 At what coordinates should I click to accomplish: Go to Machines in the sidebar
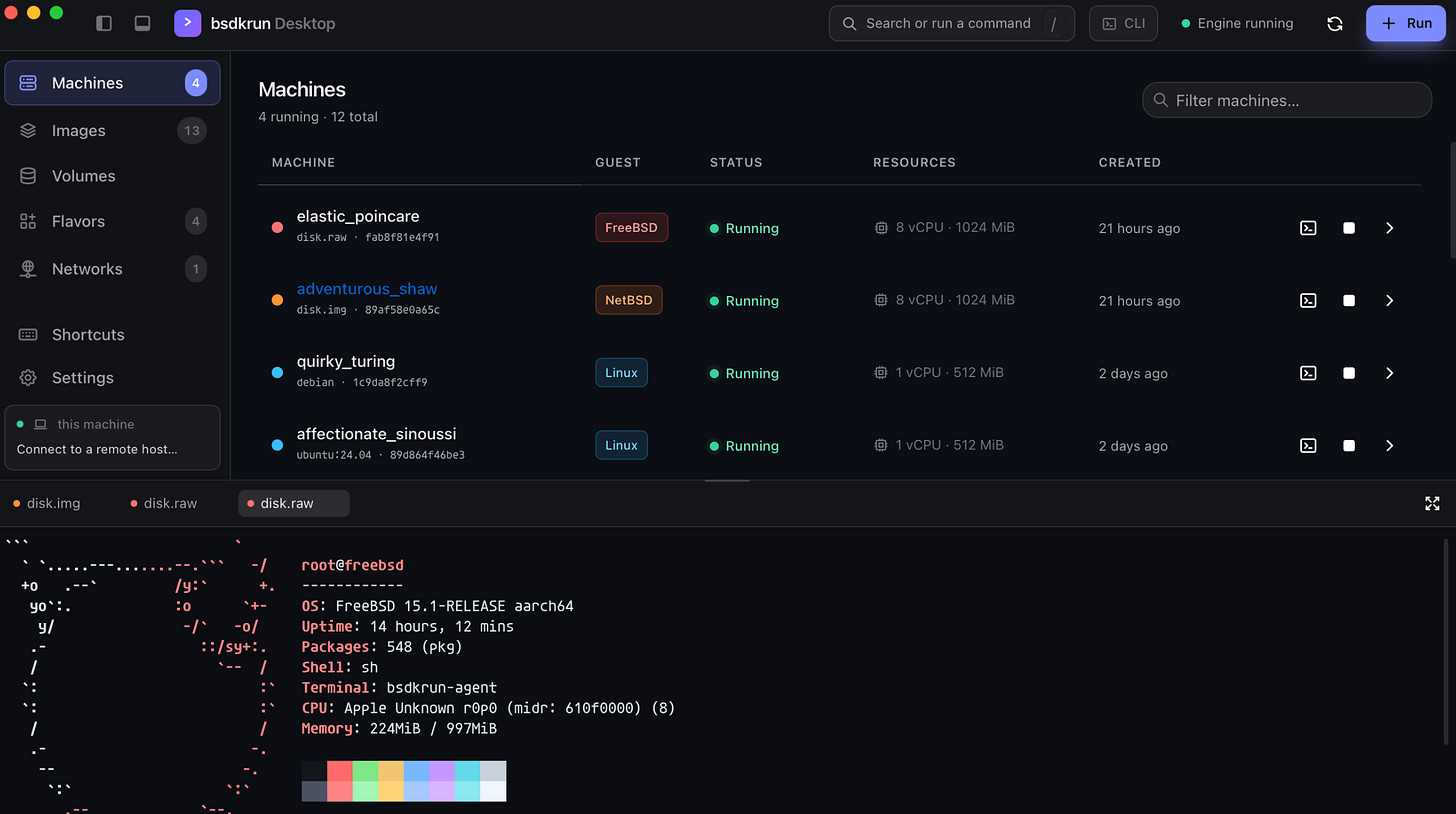(112, 83)
